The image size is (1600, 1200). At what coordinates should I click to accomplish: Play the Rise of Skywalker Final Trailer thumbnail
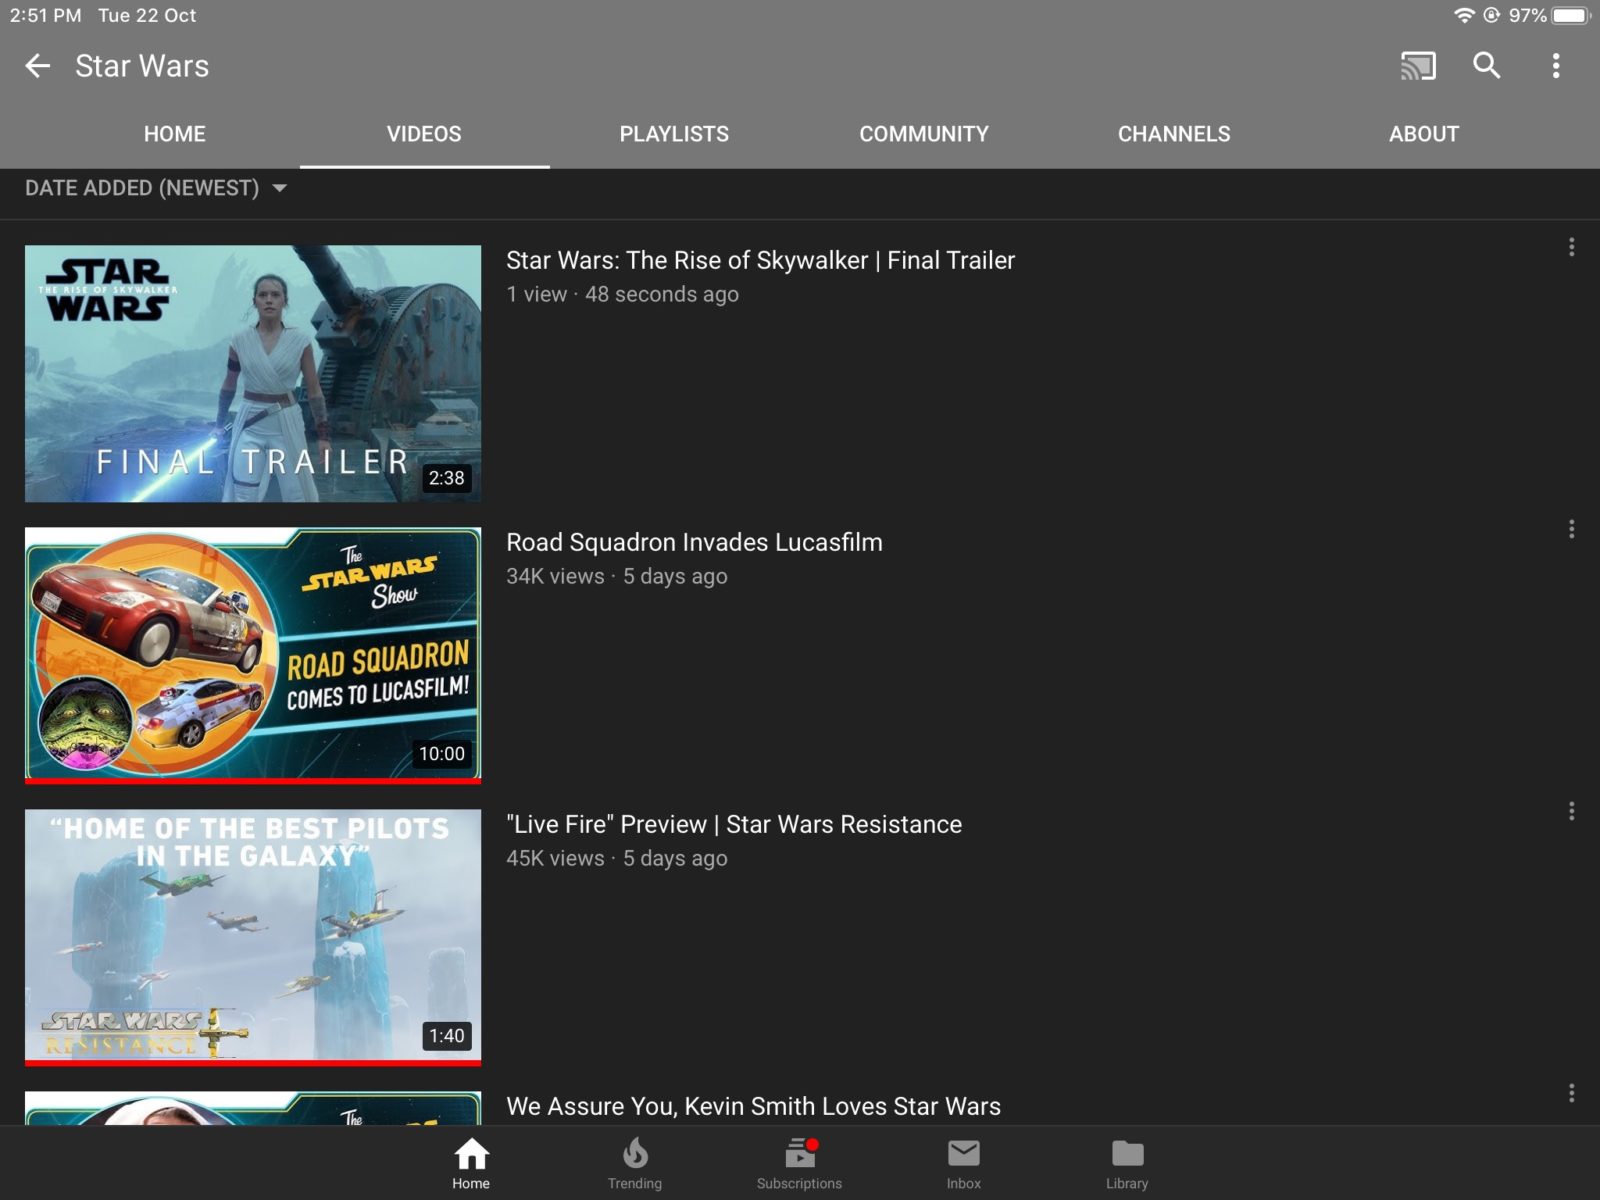pyautogui.click(x=253, y=373)
